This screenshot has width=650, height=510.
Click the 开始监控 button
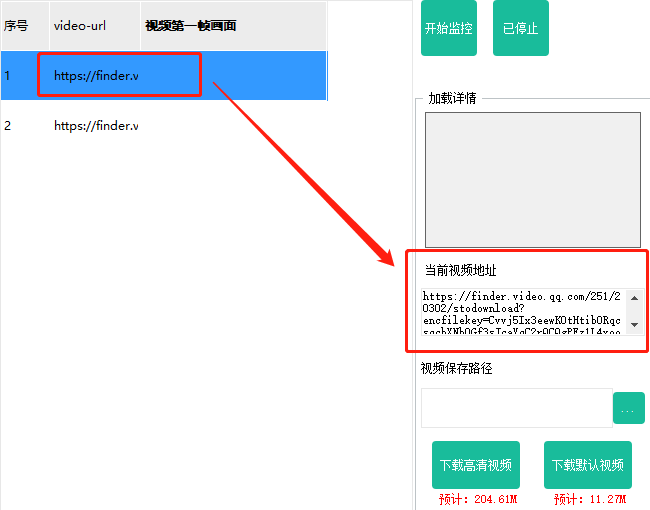(x=448, y=29)
